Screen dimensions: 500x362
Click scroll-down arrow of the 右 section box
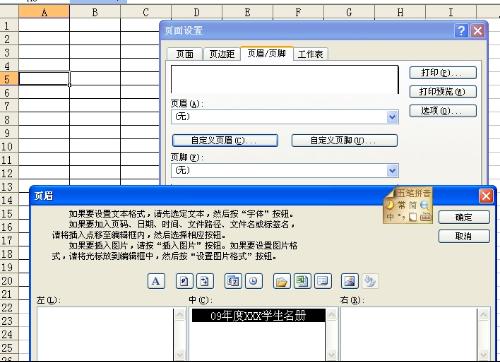click(484, 355)
